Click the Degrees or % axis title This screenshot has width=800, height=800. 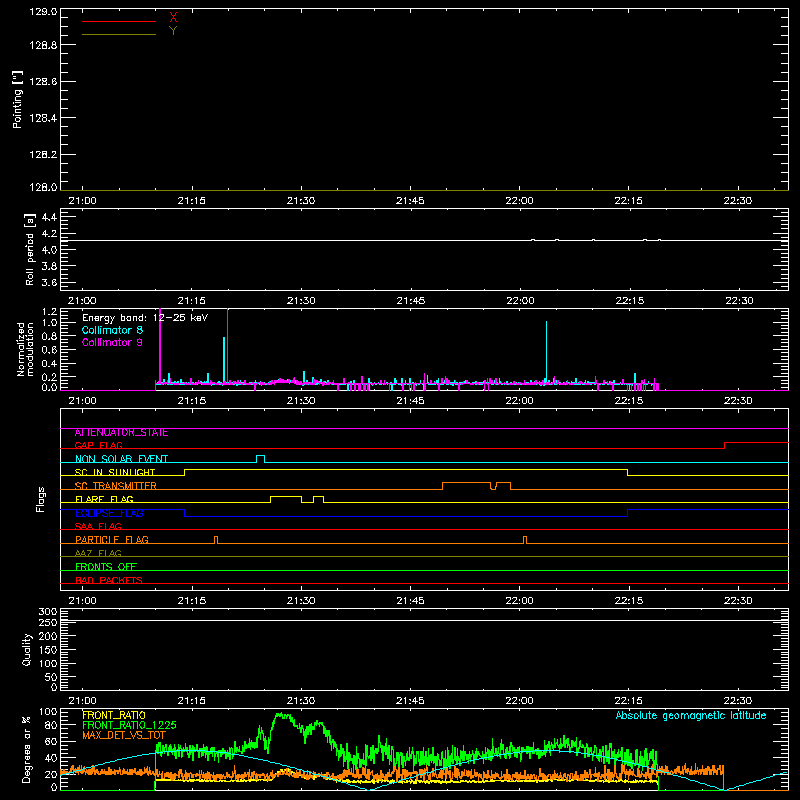[x=27, y=749]
